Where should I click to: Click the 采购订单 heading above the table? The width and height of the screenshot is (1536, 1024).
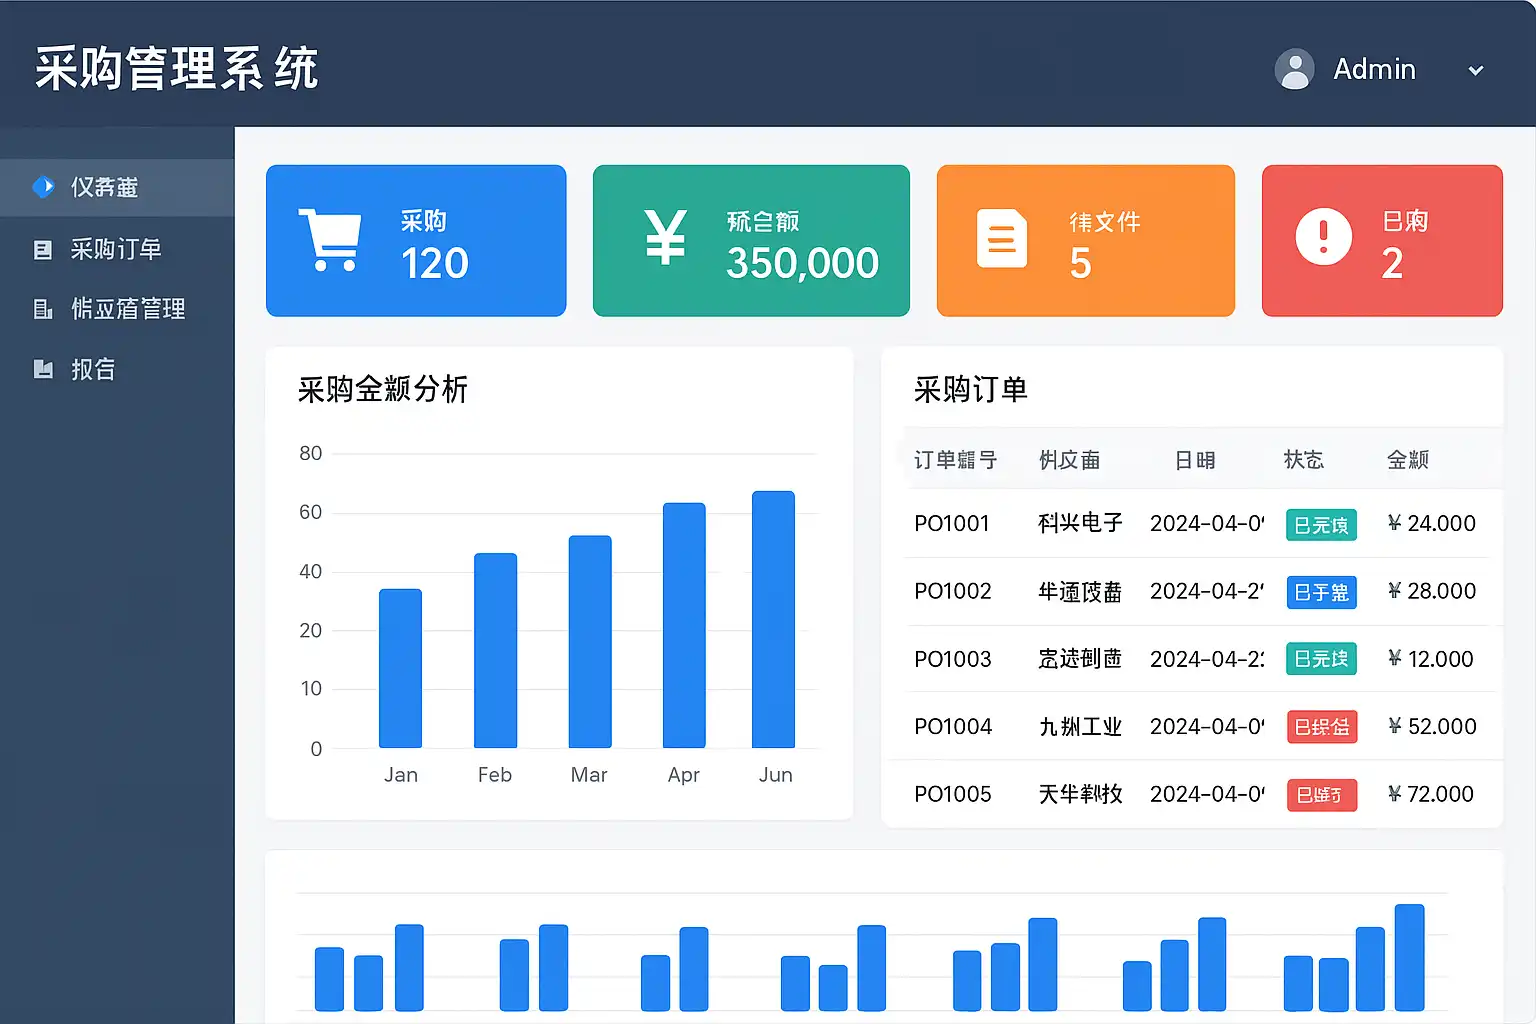tap(970, 389)
